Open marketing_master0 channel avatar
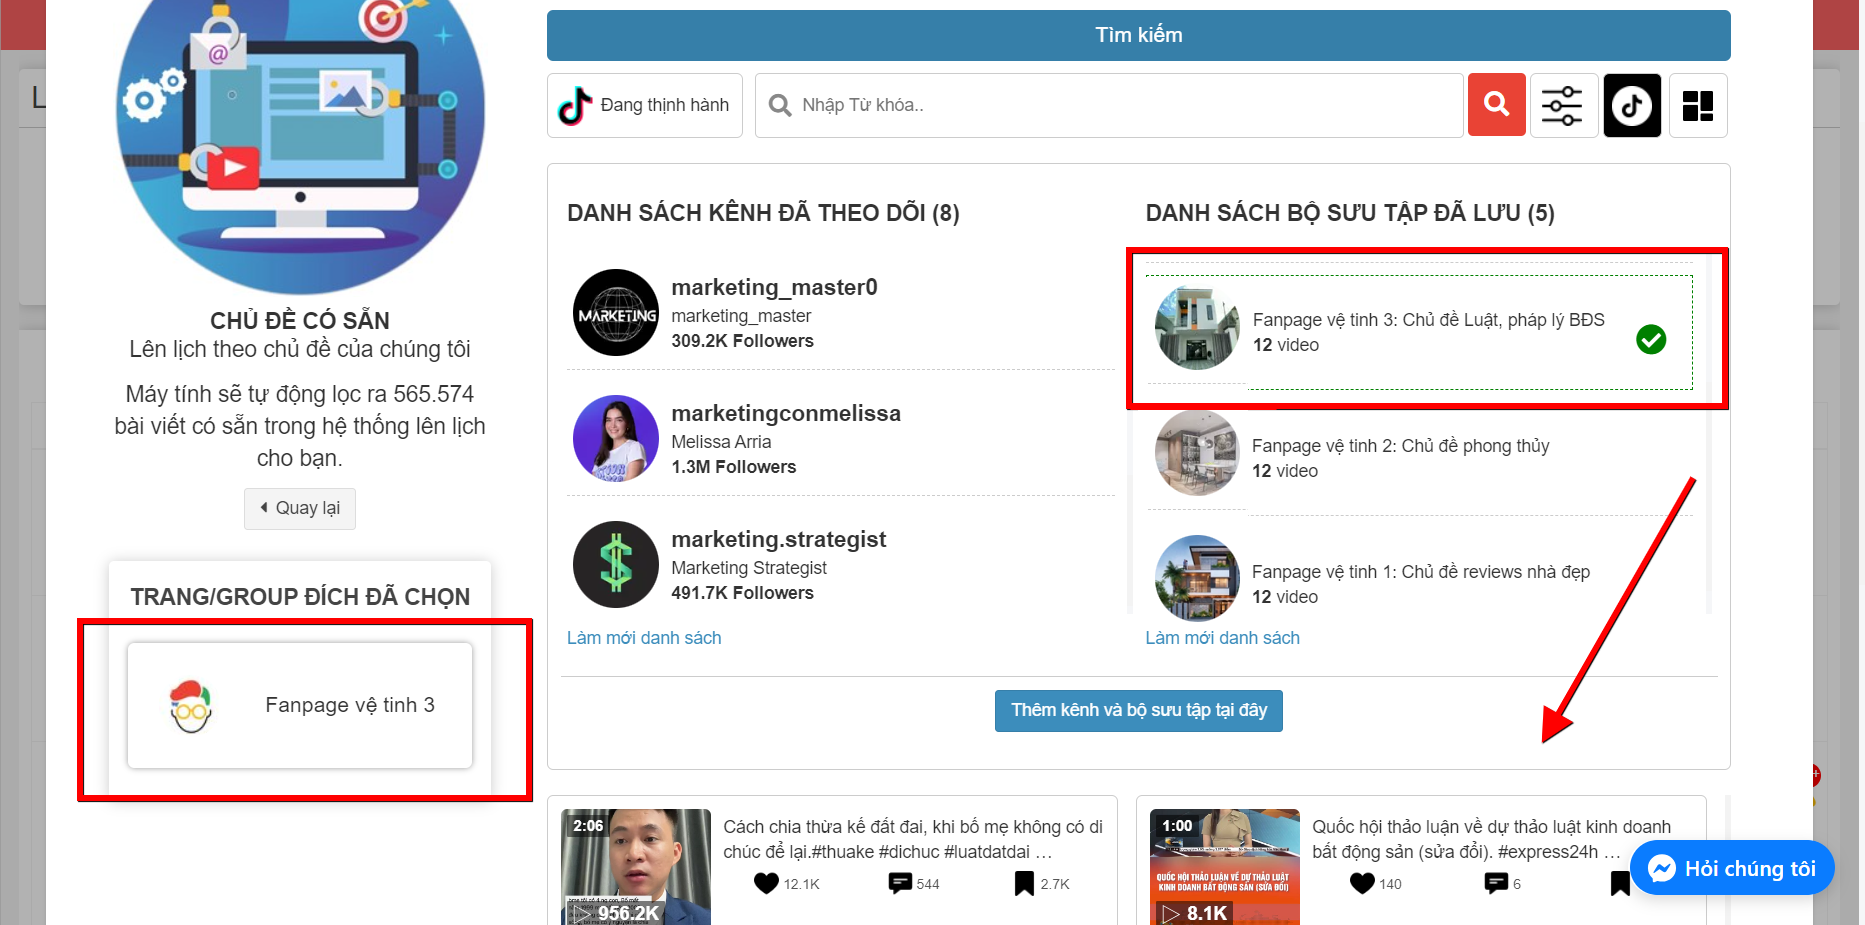This screenshot has width=1865, height=925. tap(616, 313)
